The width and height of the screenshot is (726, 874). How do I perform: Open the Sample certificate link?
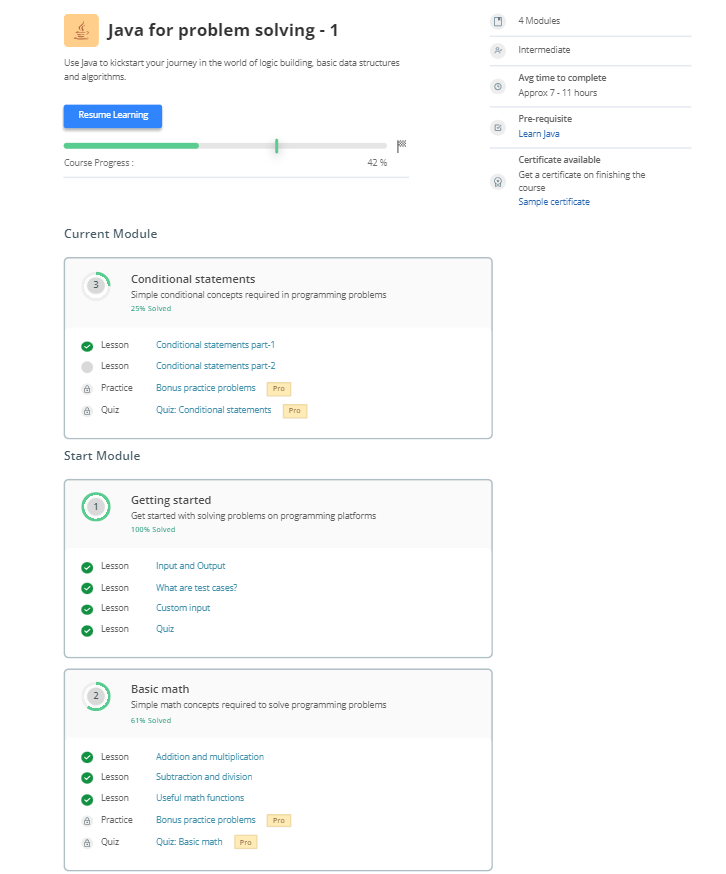pos(554,202)
